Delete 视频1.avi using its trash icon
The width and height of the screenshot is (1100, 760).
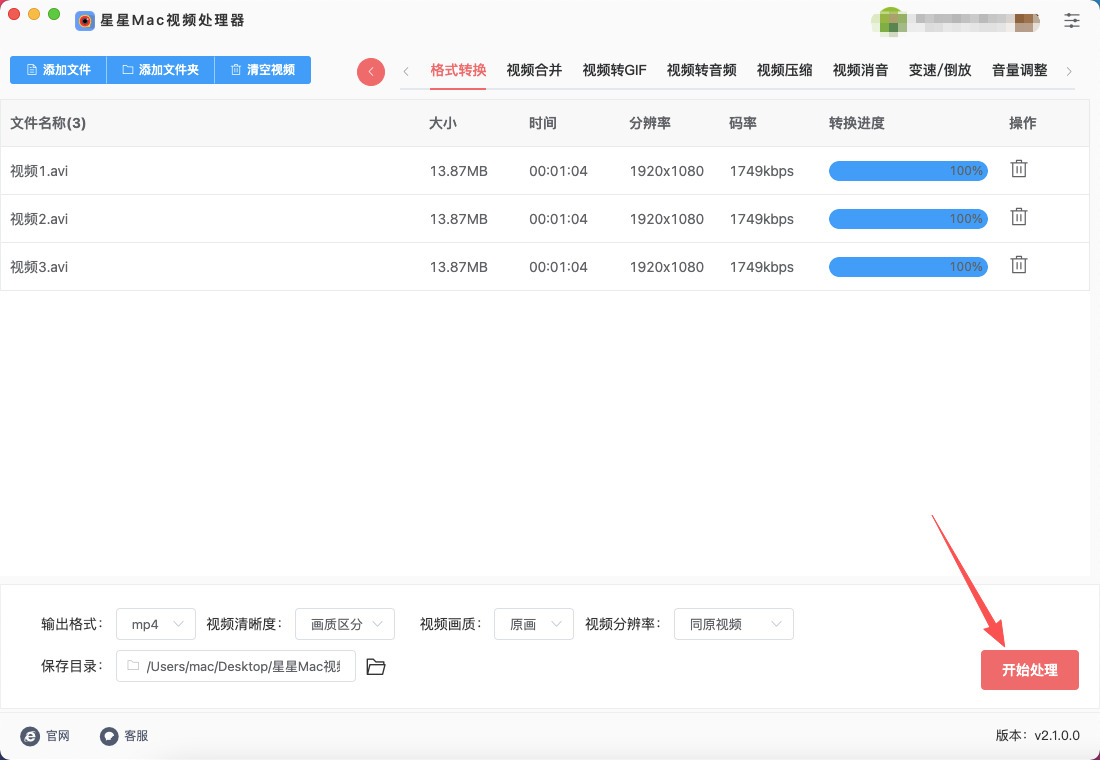tap(1018, 169)
